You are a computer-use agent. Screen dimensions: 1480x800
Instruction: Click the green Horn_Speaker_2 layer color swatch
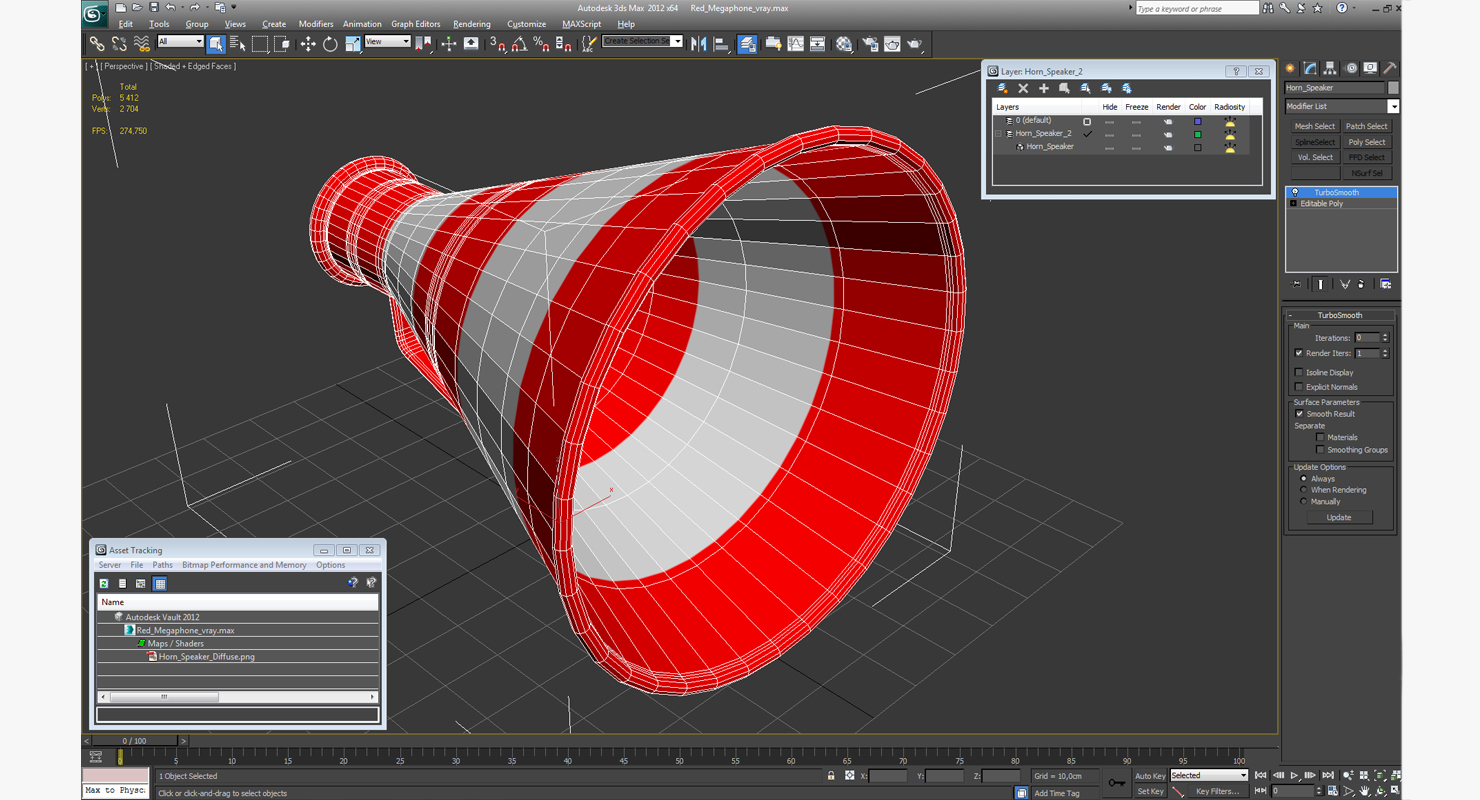1197,134
